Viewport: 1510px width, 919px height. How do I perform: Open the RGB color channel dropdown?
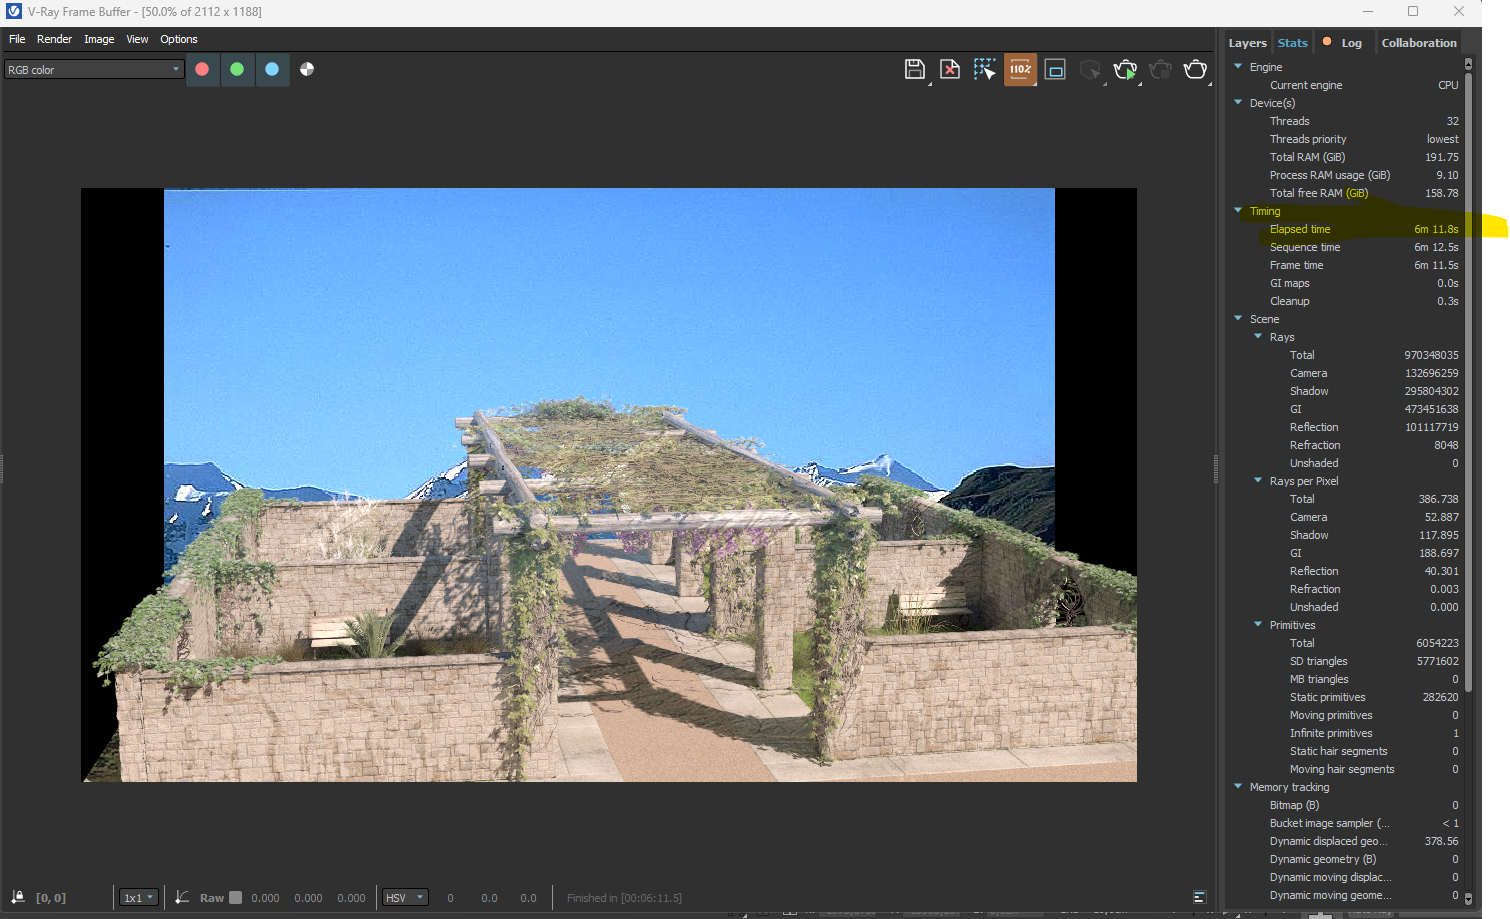[x=94, y=69]
